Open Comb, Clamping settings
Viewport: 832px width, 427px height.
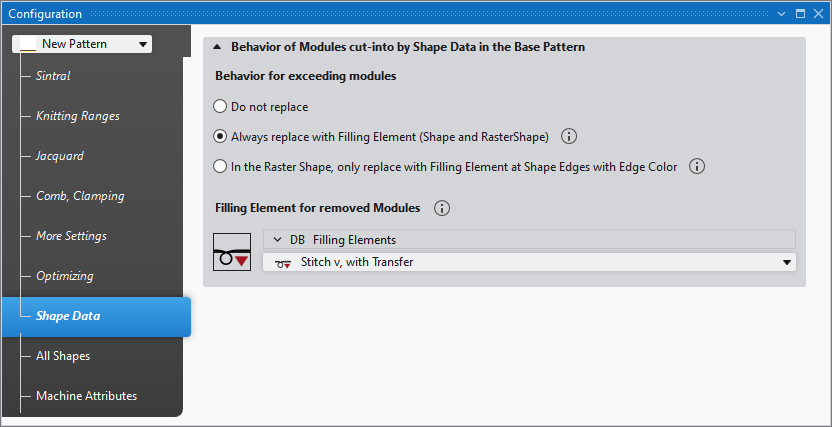pos(80,196)
